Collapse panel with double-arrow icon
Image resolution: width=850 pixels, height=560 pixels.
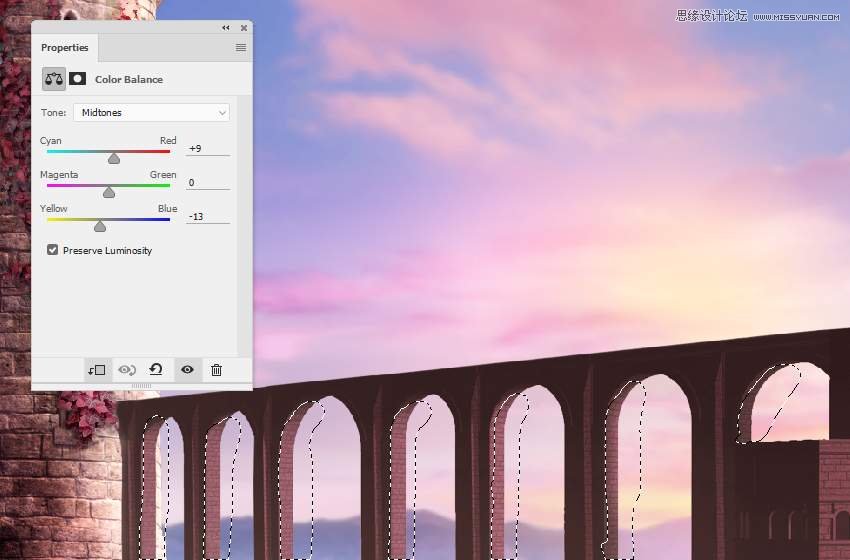226,28
